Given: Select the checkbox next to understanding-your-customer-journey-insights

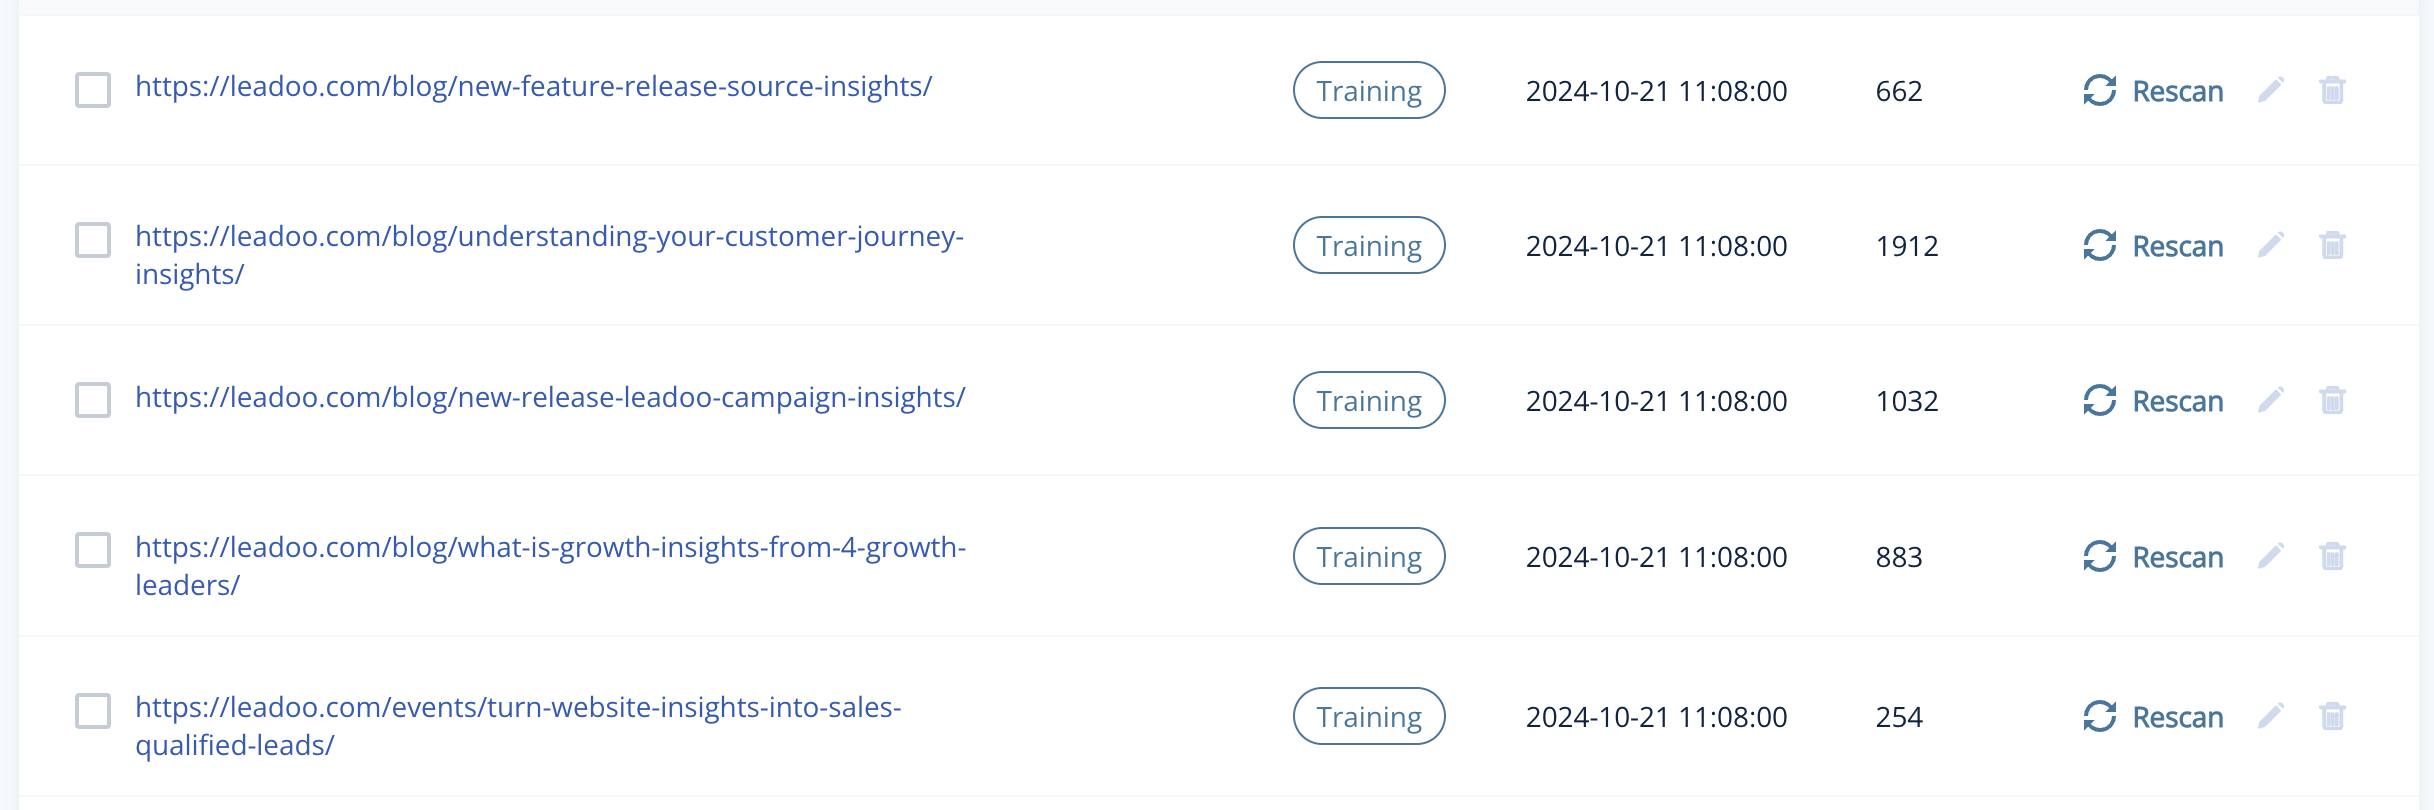Looking at the screenshot, I should [x=93, y=240].
